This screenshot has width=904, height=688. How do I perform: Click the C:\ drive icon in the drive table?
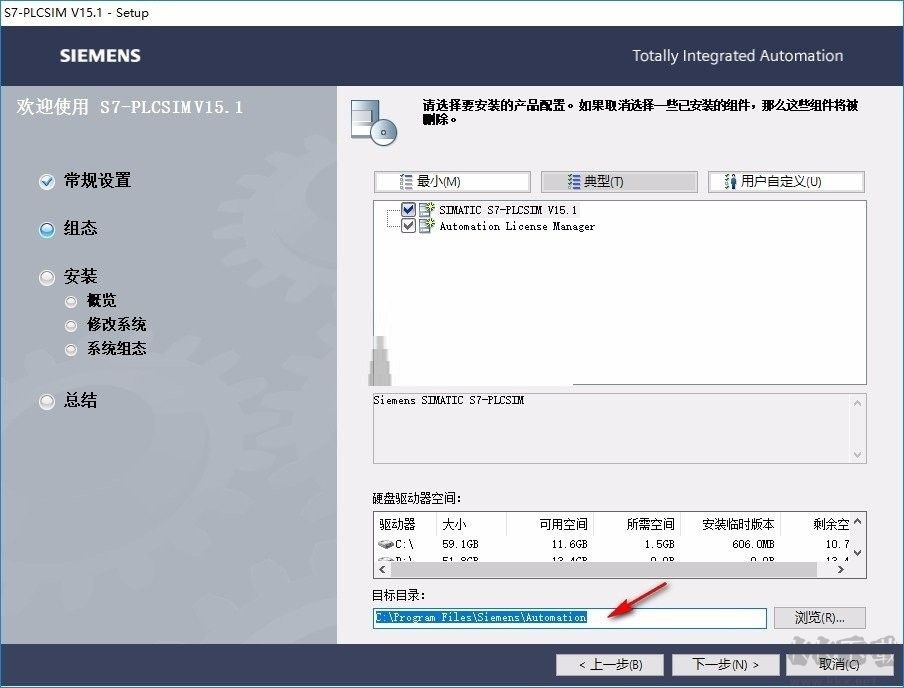(x=386, y=544)
